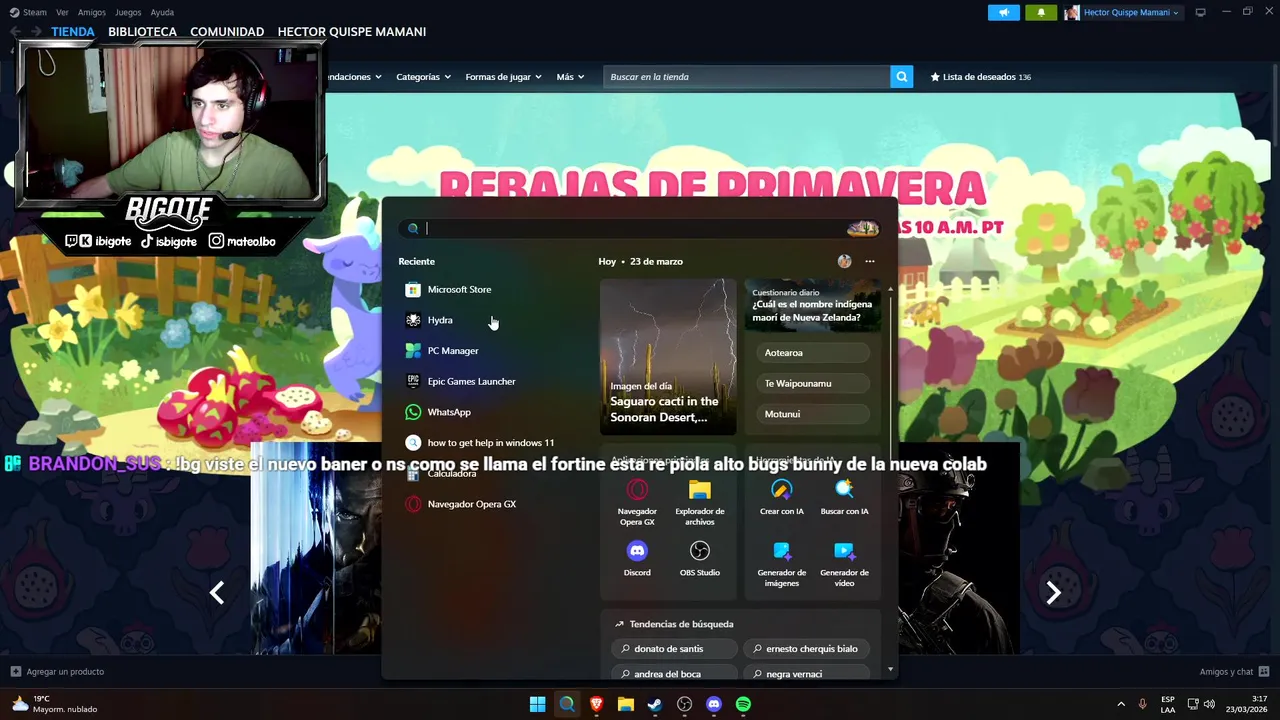Open the Amigos menu in Steam
Image resolution: width=1280 pixels, height=720 pixels.
pyautogui.click(x=92, y=12)
